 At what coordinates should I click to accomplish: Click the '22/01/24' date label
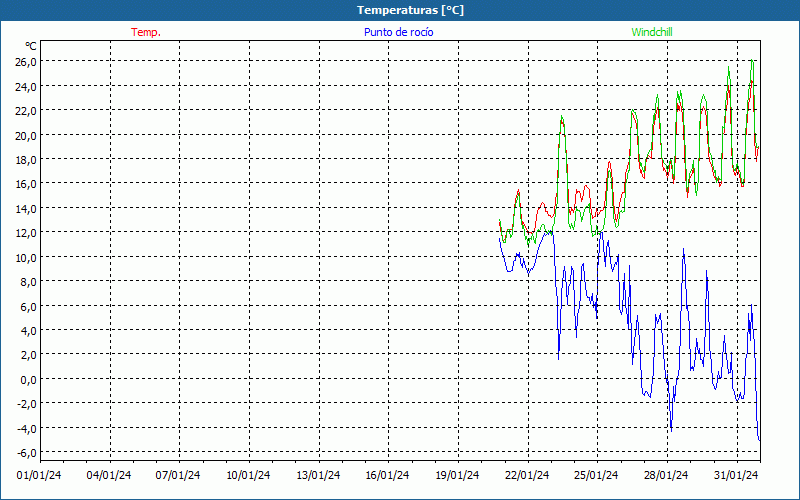coord(527,475)
